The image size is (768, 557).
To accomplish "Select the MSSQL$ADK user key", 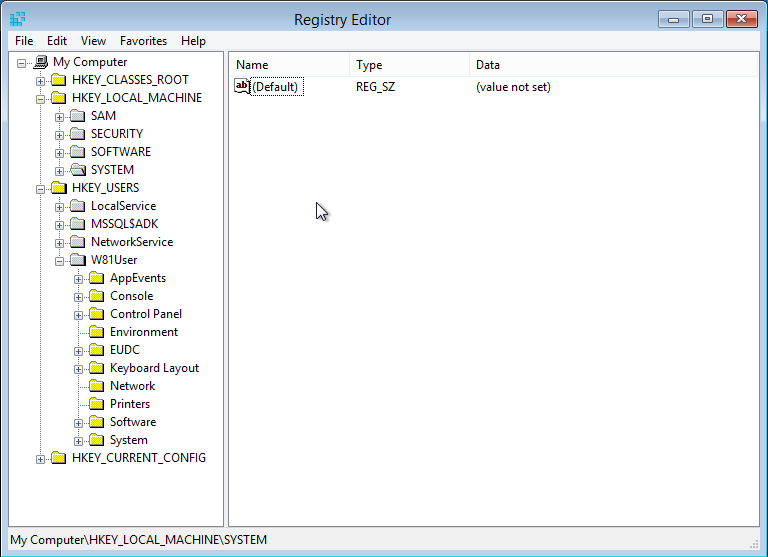I will pyautogui.click(x=124, y=224).
